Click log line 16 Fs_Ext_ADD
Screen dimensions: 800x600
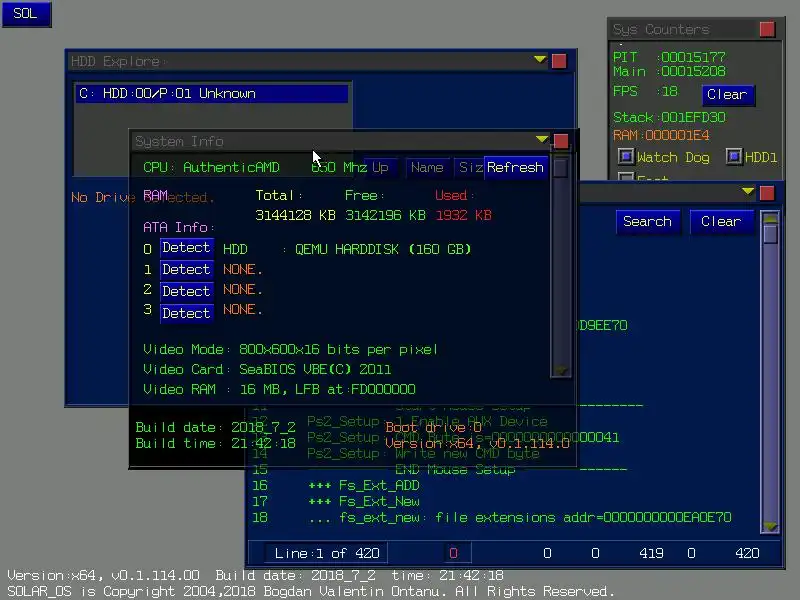(x=364, y=486)
